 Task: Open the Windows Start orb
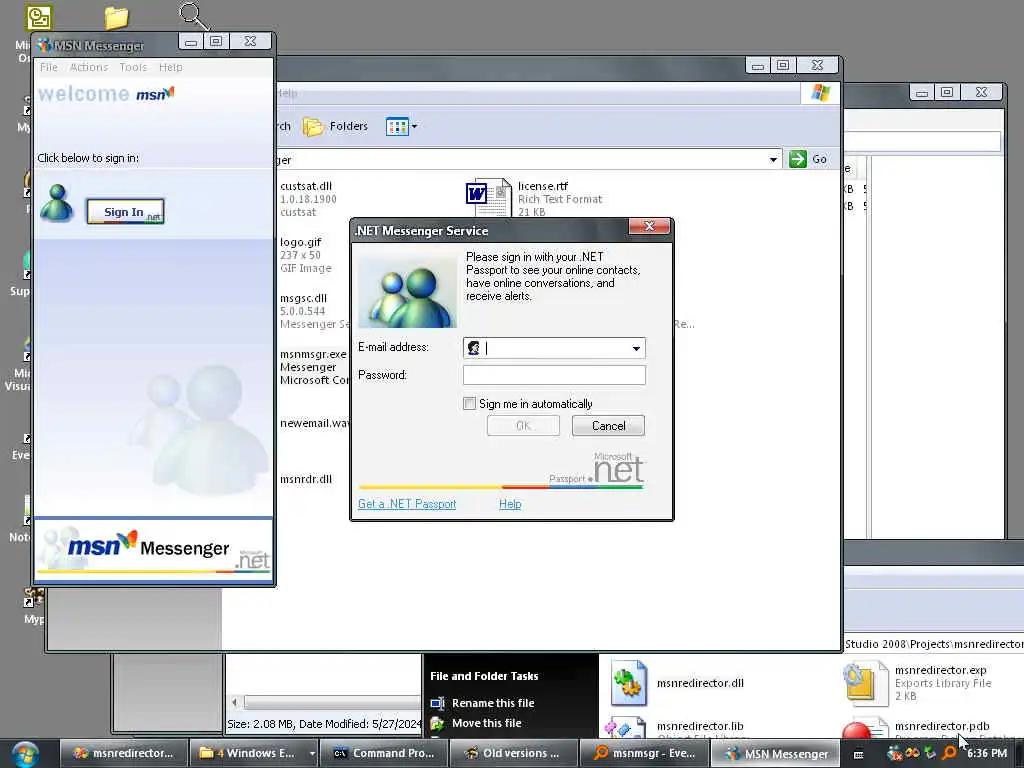[25, 754]
